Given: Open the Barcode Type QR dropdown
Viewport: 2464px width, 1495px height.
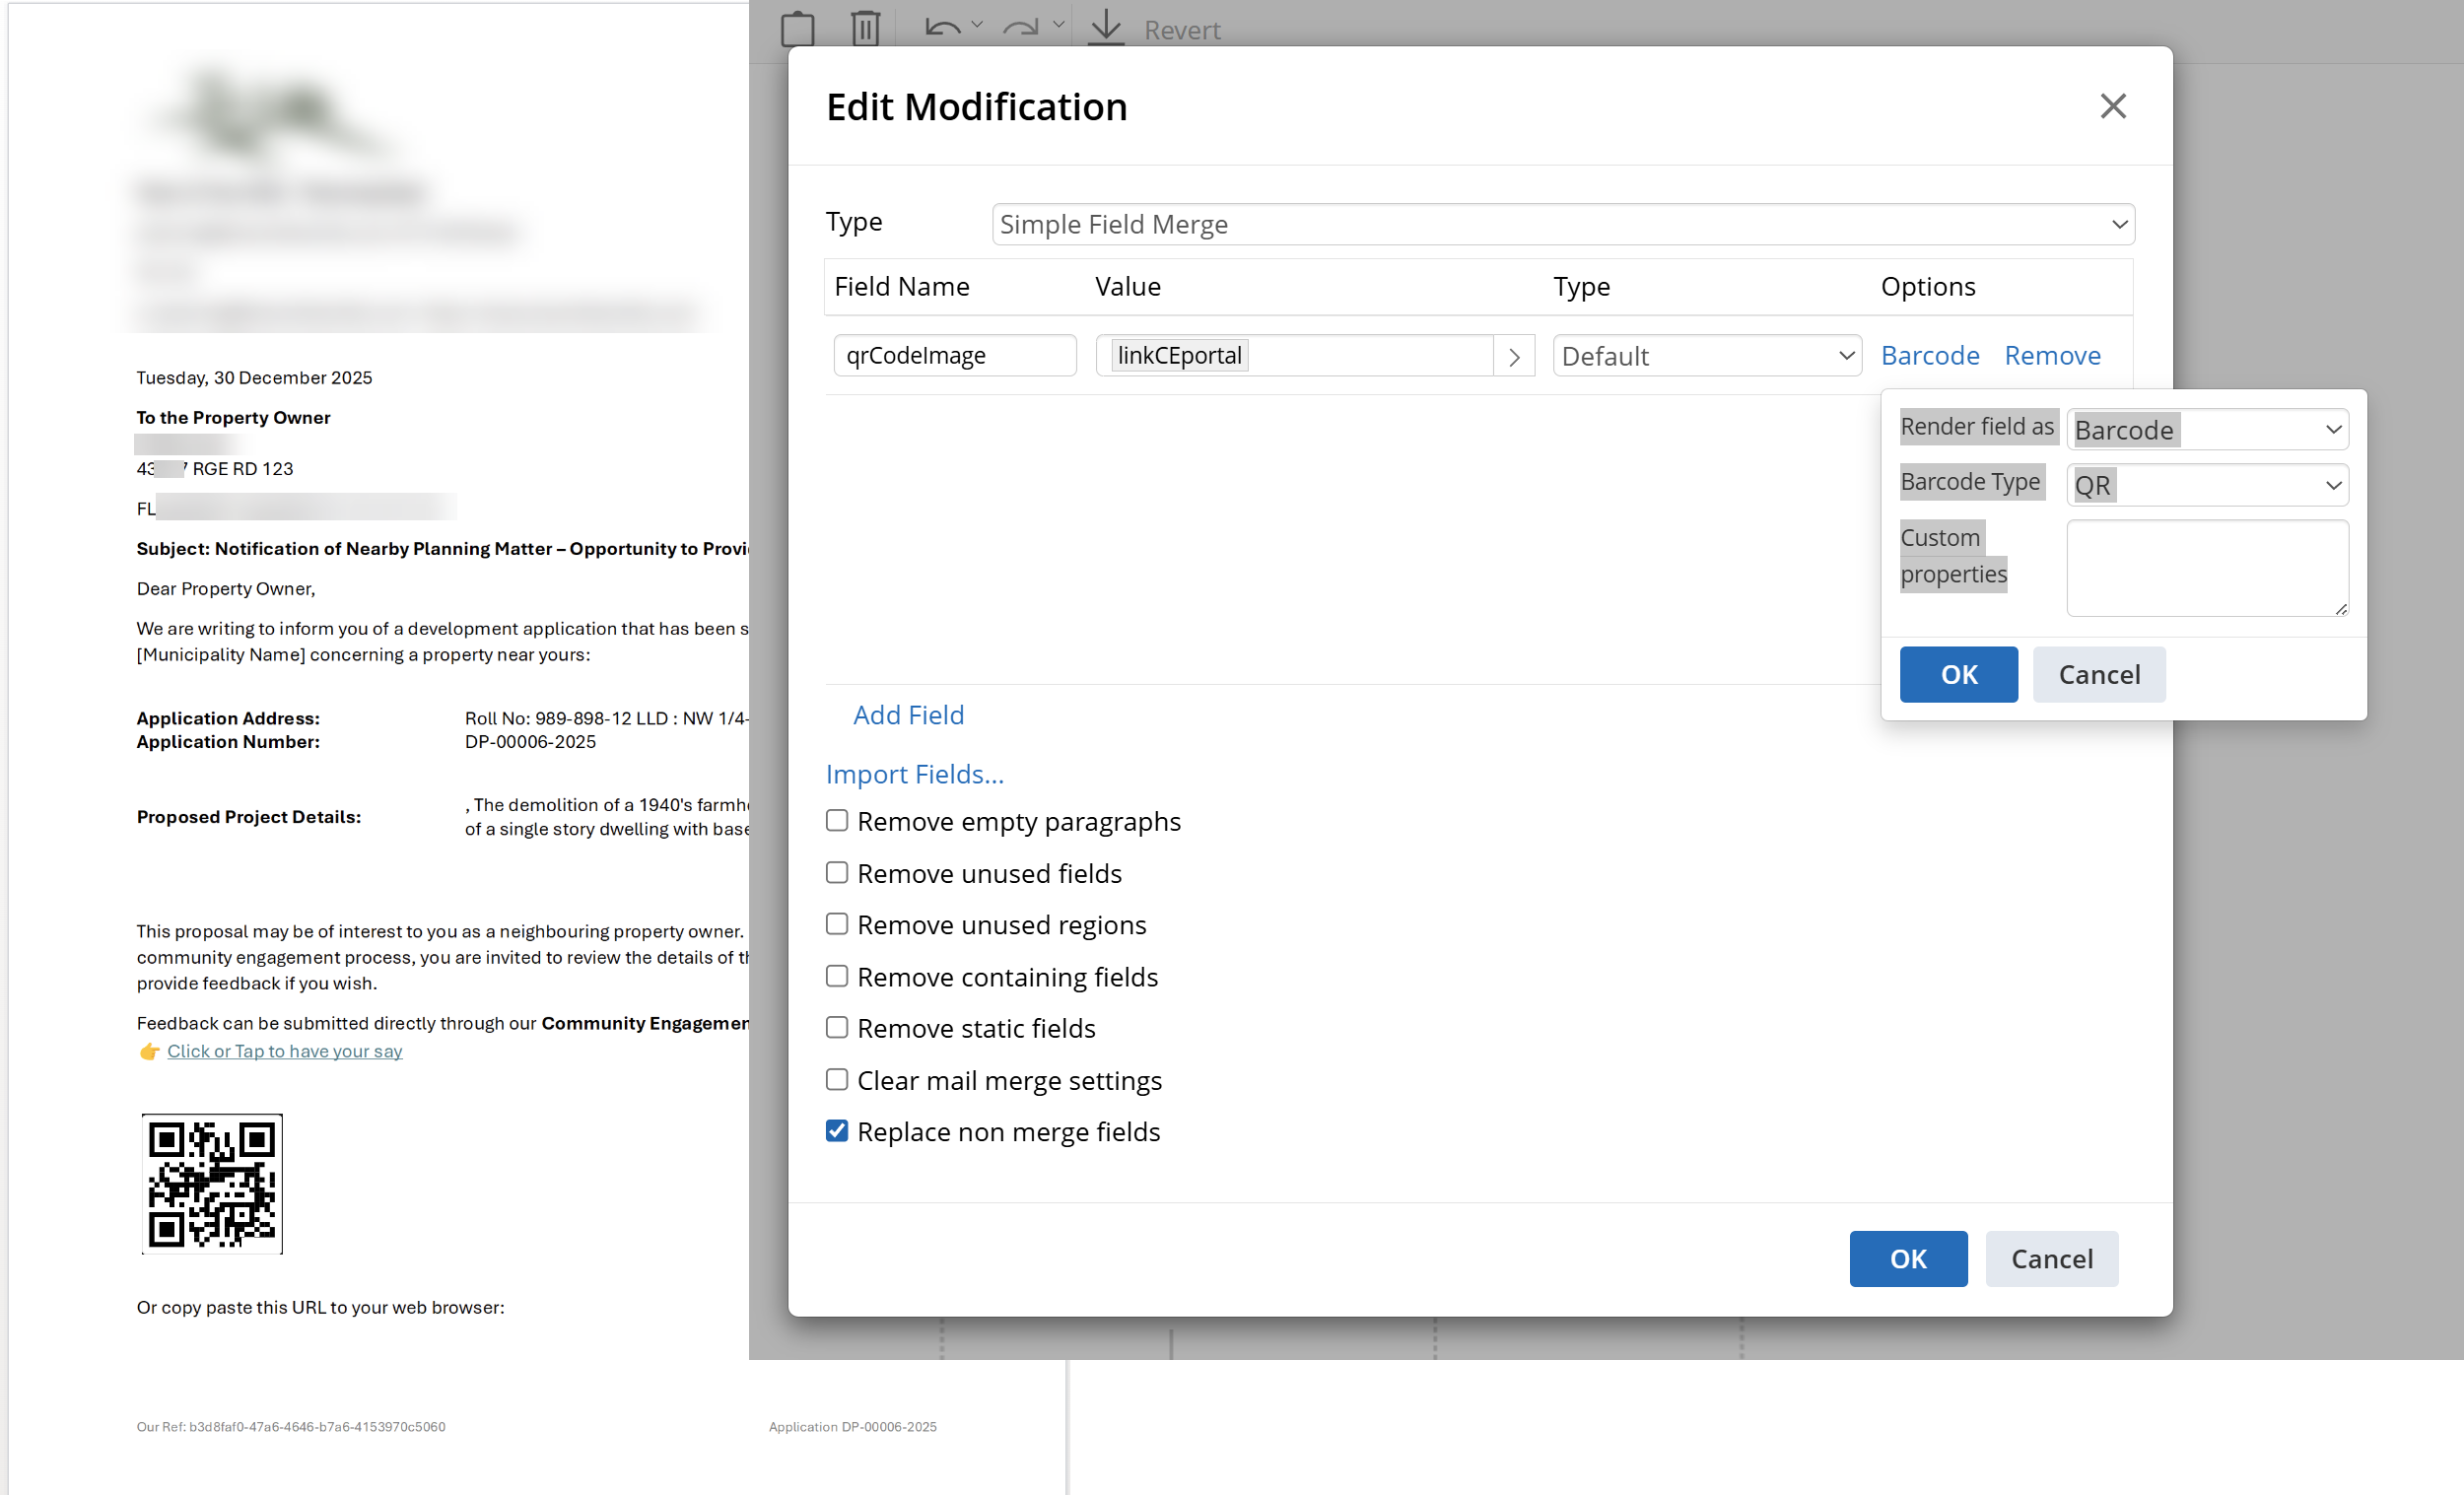Looking at the screenshot, I should (2207, 485).
